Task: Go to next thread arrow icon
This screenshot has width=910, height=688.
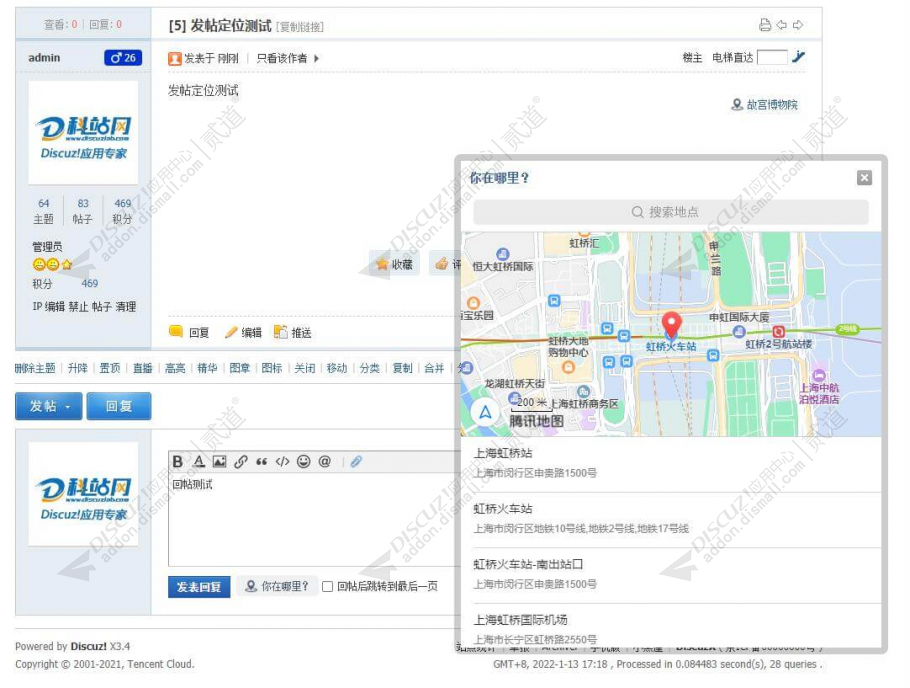Action: click(x=798, y=25)
